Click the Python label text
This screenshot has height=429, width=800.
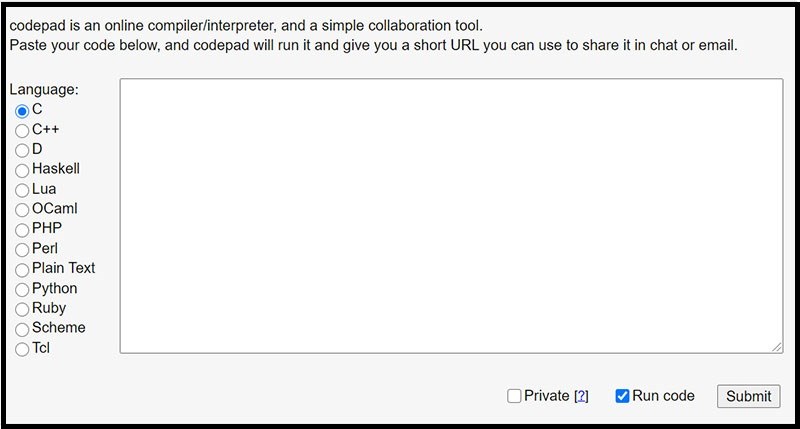pos(54,288)
